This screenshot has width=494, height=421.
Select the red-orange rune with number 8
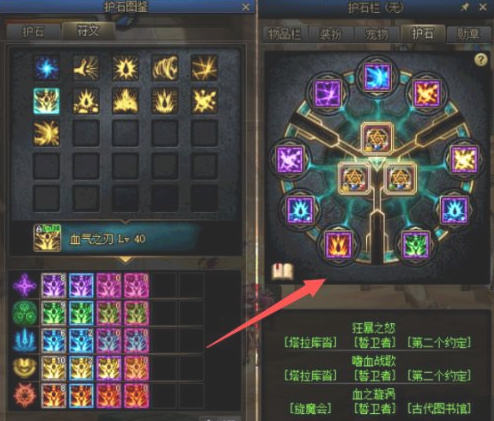[x=54, y=396]
